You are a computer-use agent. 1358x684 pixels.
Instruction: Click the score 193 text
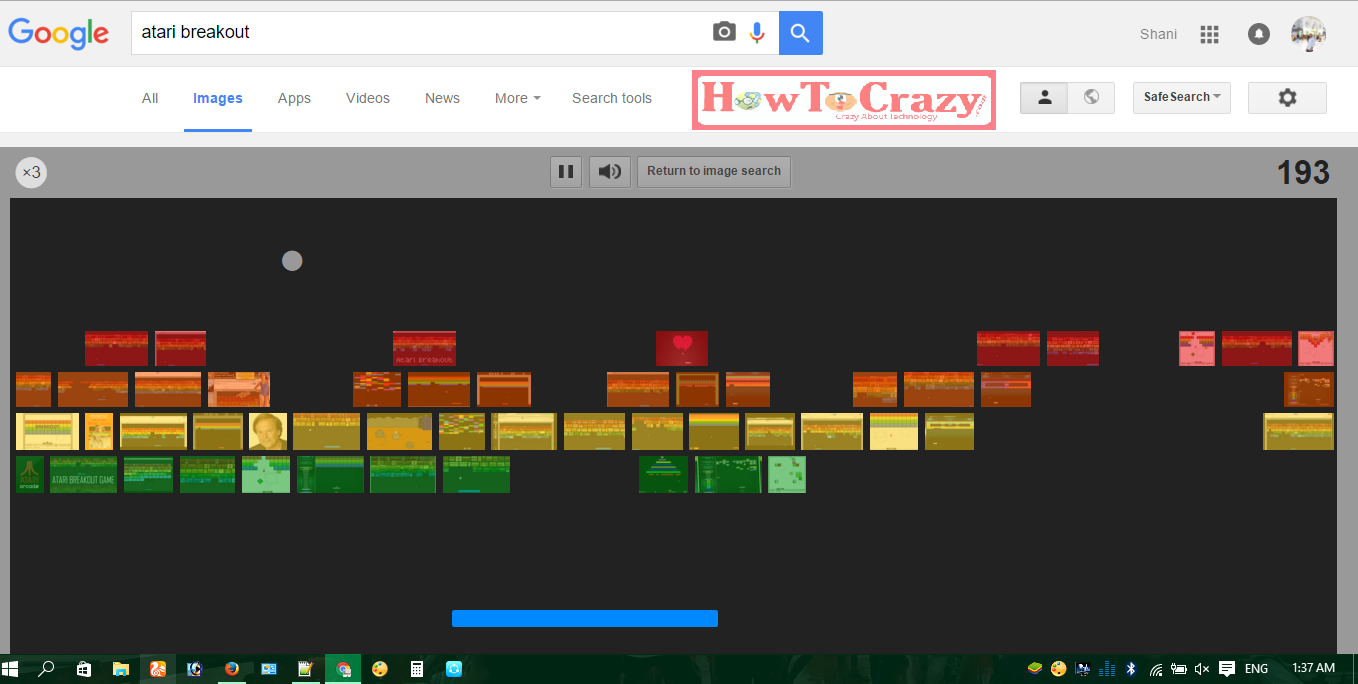(x=1303, y=172)
